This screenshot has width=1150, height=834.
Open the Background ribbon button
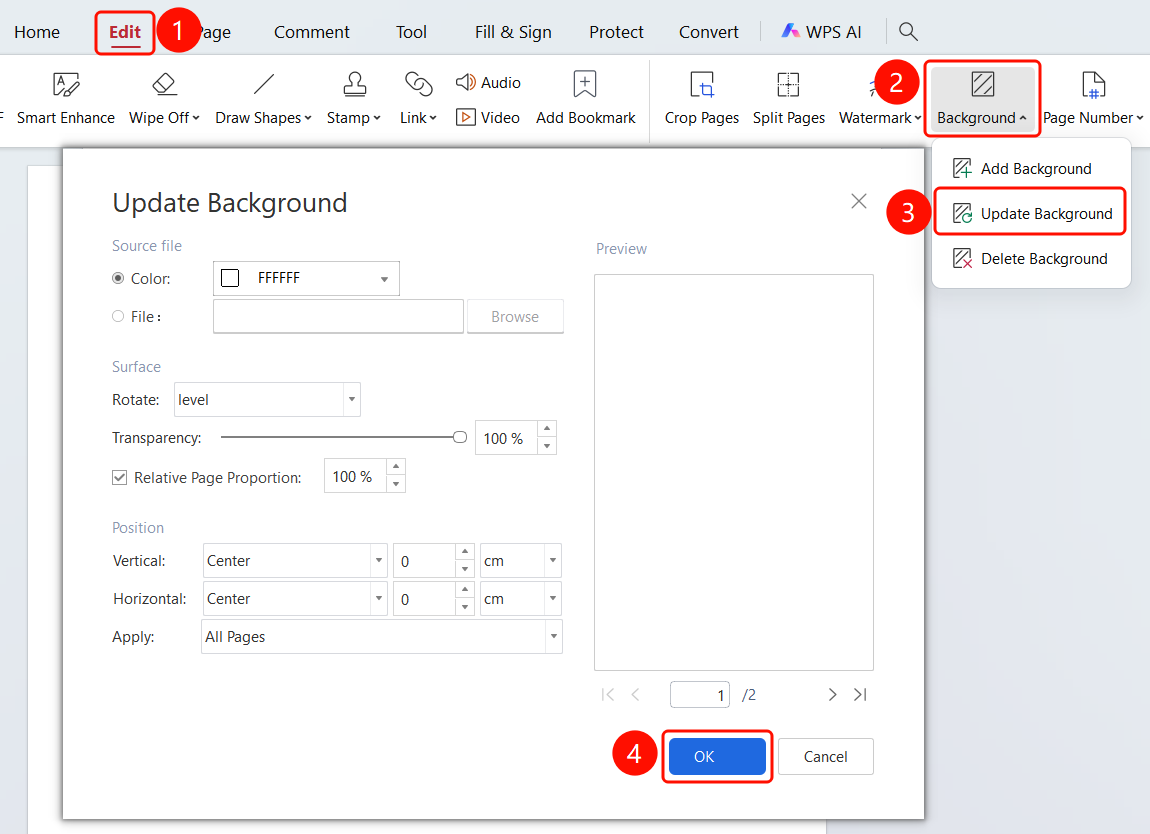coord(982,99)
